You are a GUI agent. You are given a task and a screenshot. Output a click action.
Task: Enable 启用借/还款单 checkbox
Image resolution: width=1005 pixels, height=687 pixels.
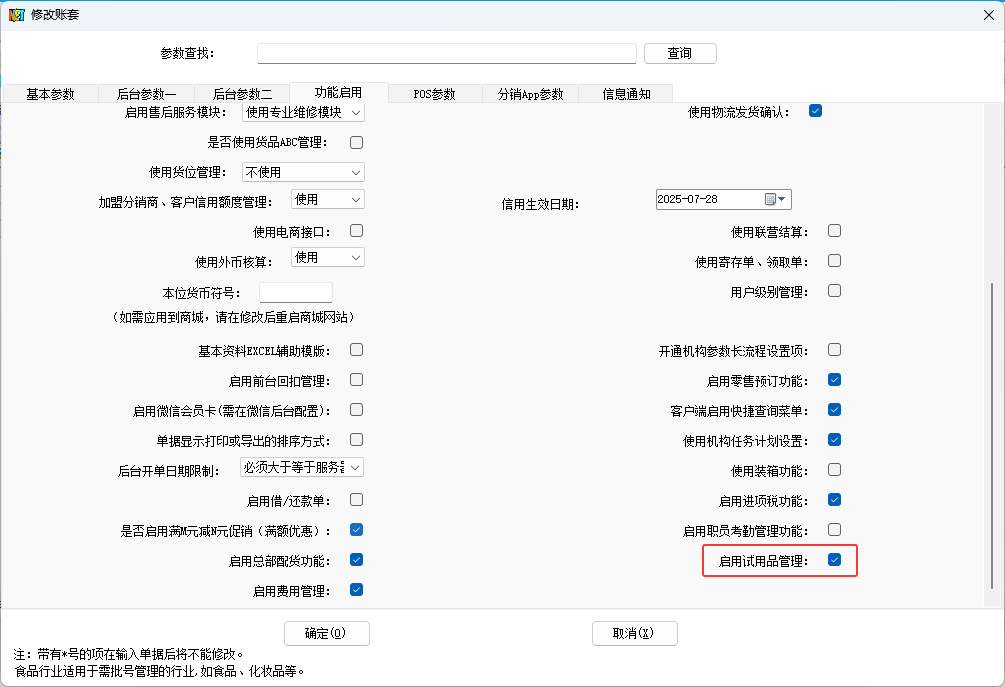(356, 500)
